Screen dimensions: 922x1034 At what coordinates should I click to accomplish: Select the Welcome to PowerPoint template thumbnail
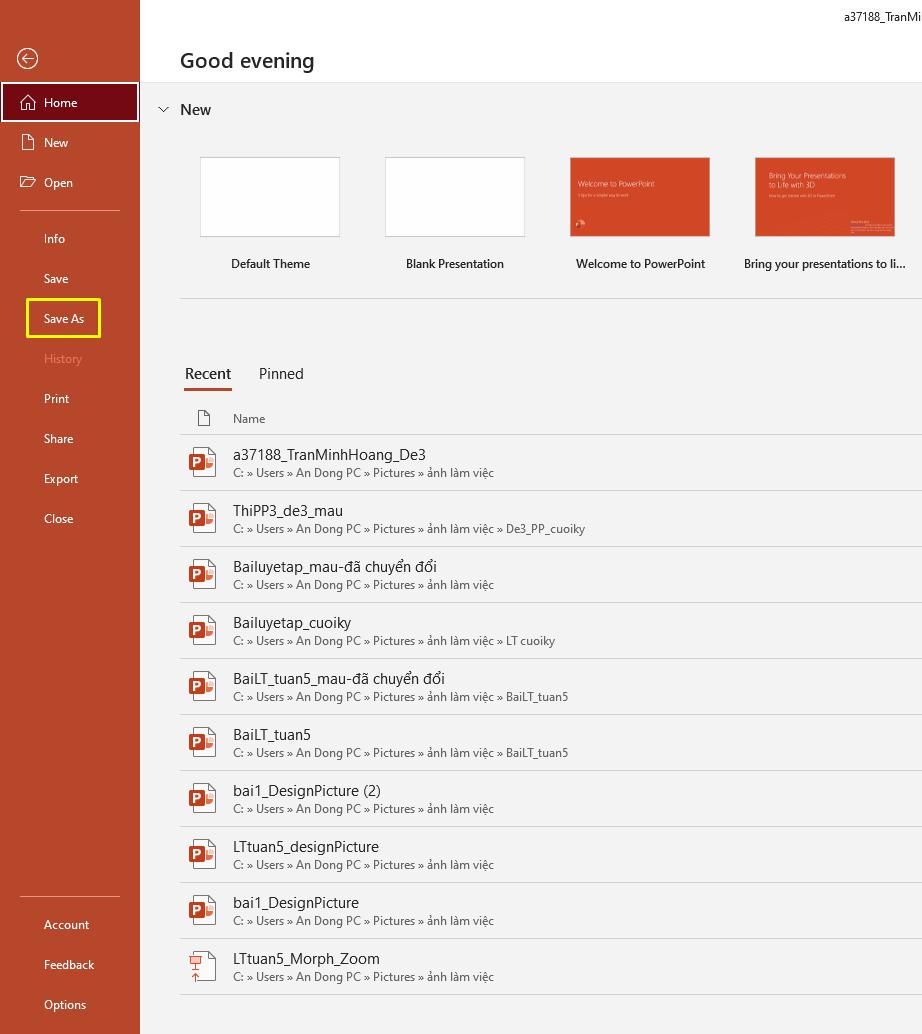[x=639, y=197]
